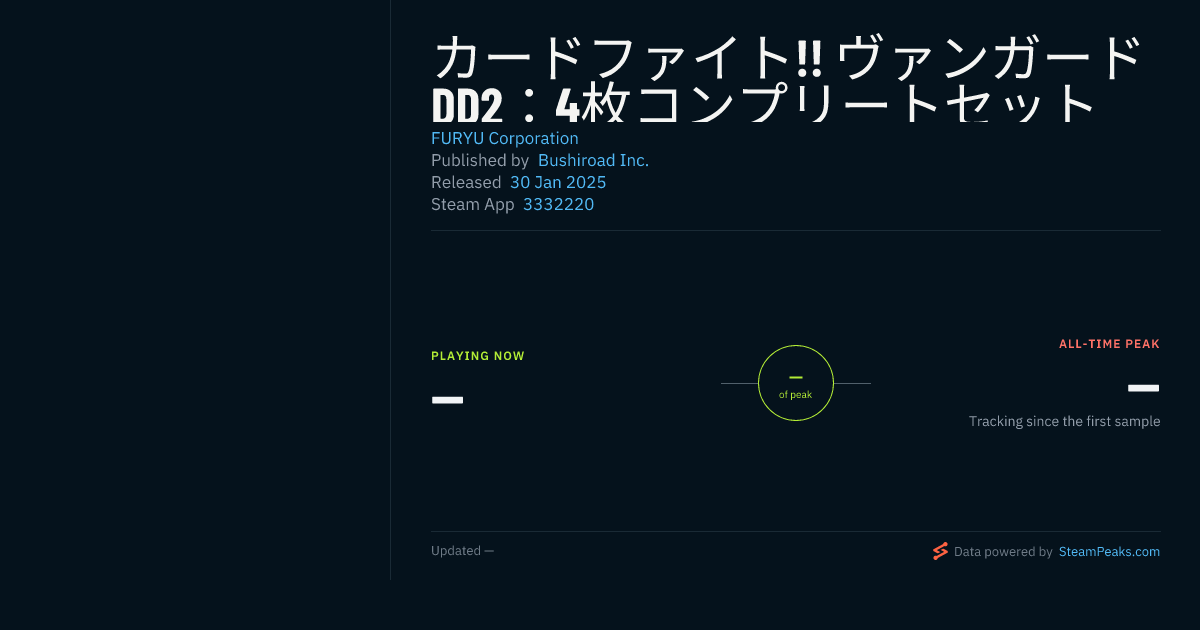Select the PLAYING NOW label
1200x630 pixels.
click(478, 356)
